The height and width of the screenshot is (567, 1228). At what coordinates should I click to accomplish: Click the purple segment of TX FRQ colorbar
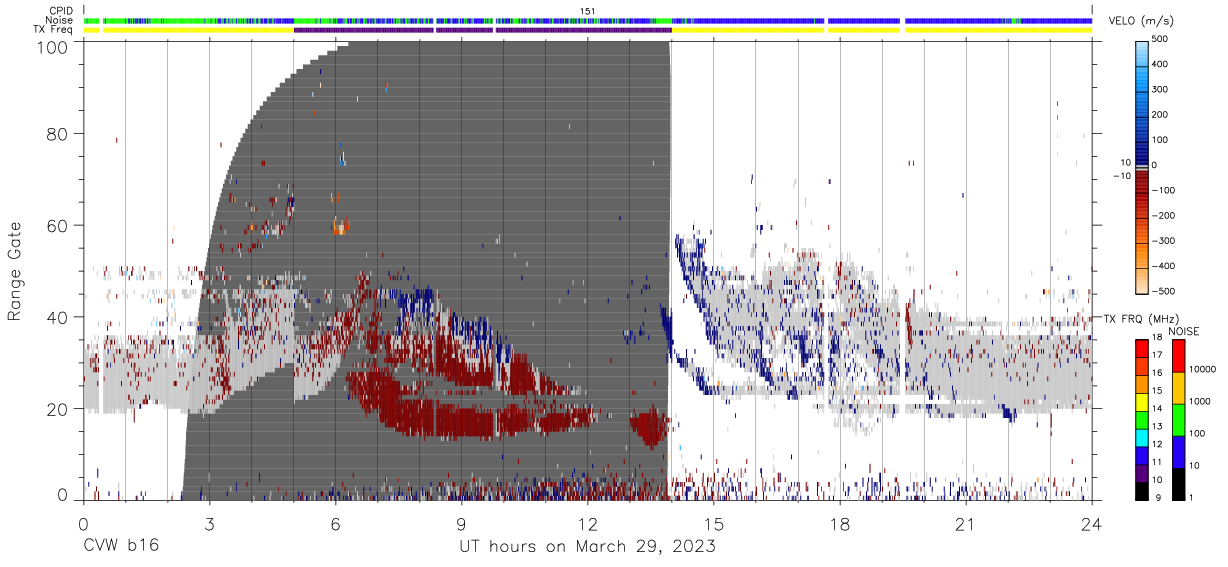(x=1141, y=473)
